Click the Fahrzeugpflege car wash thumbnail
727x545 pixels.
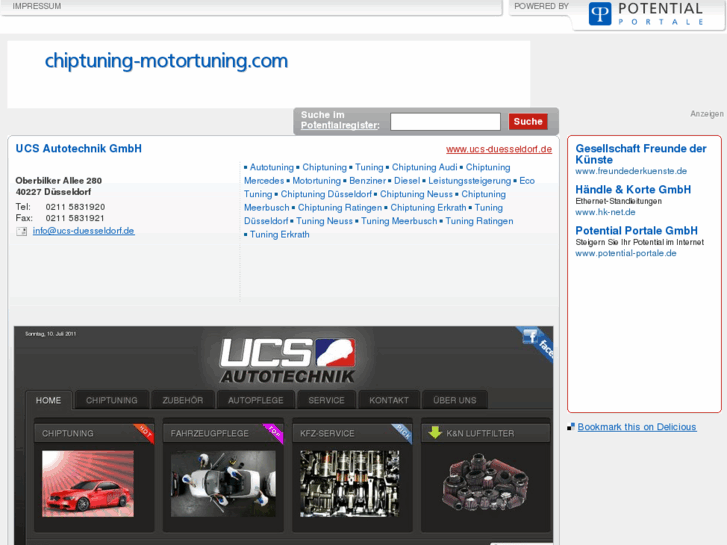pyautogui.click(x=223, y=484)
